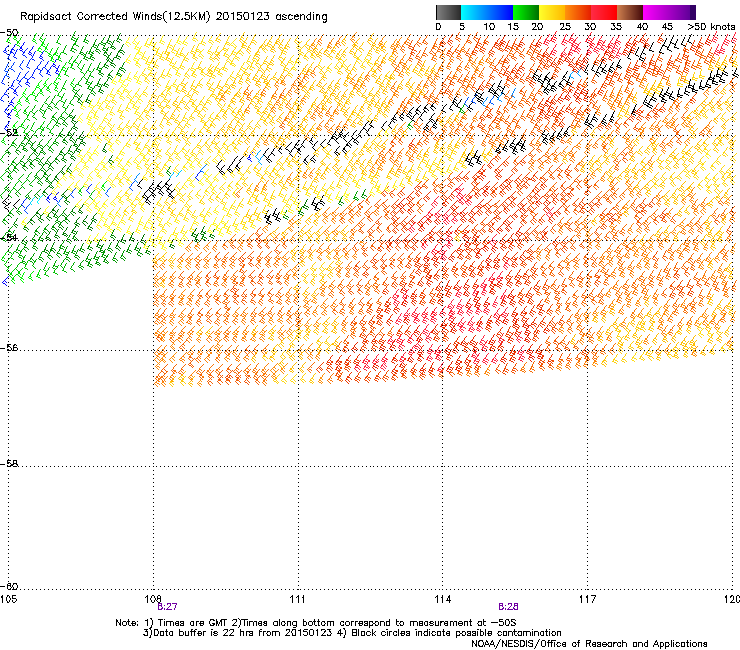This screenshot has height=650, width=740.
Task: Click the legend label 25
Action: [x=565, y=27]
